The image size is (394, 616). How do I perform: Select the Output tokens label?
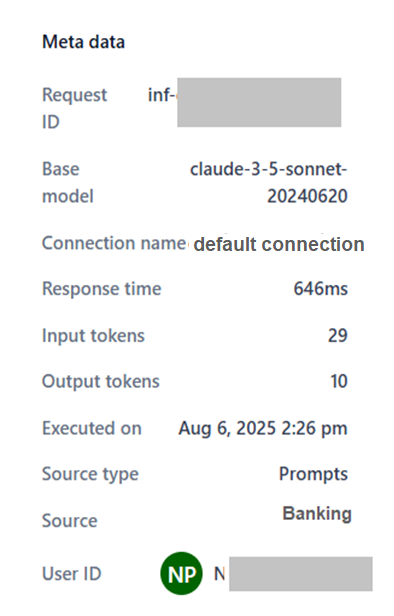(101, 382)
